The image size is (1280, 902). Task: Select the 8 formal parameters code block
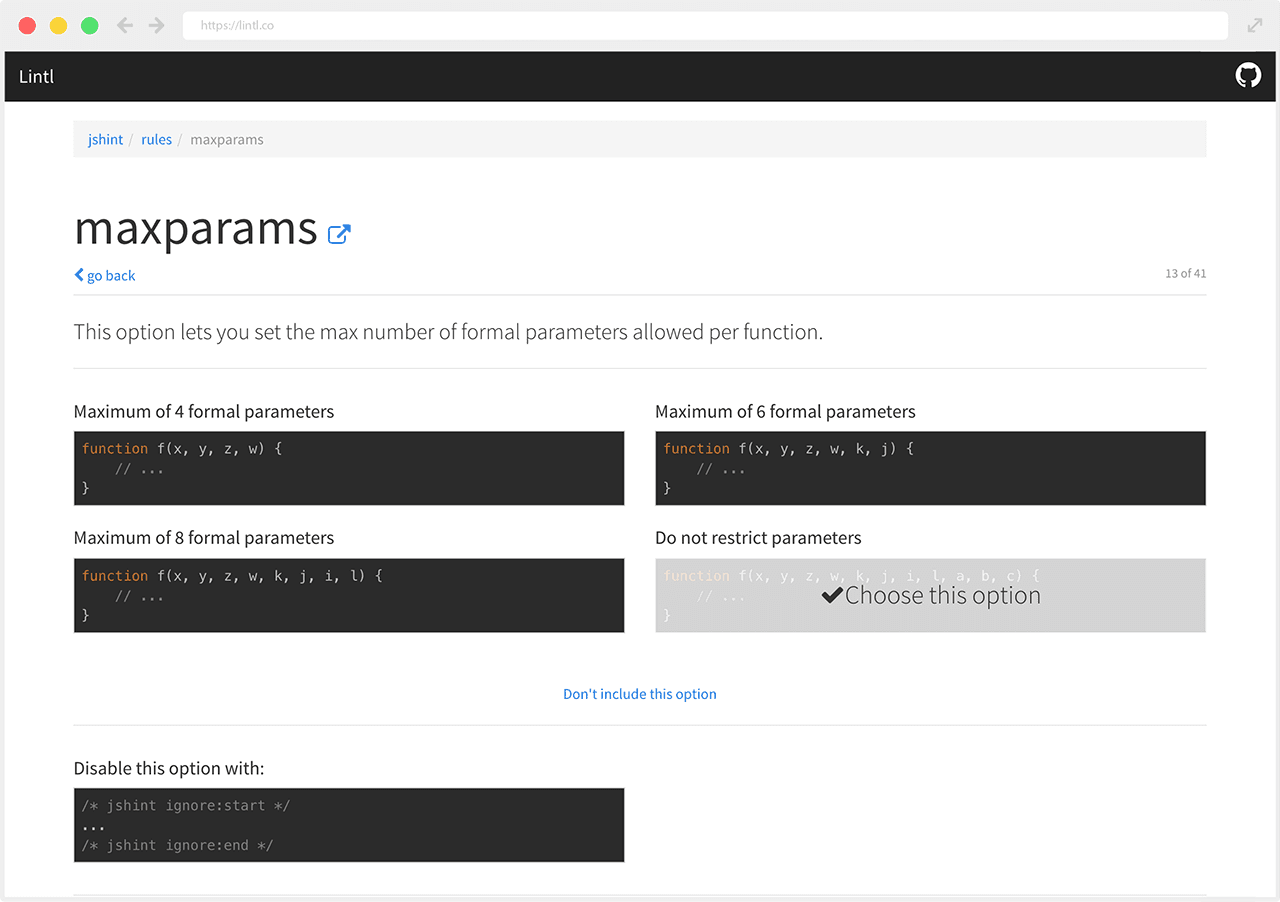[x=349, y=595]
